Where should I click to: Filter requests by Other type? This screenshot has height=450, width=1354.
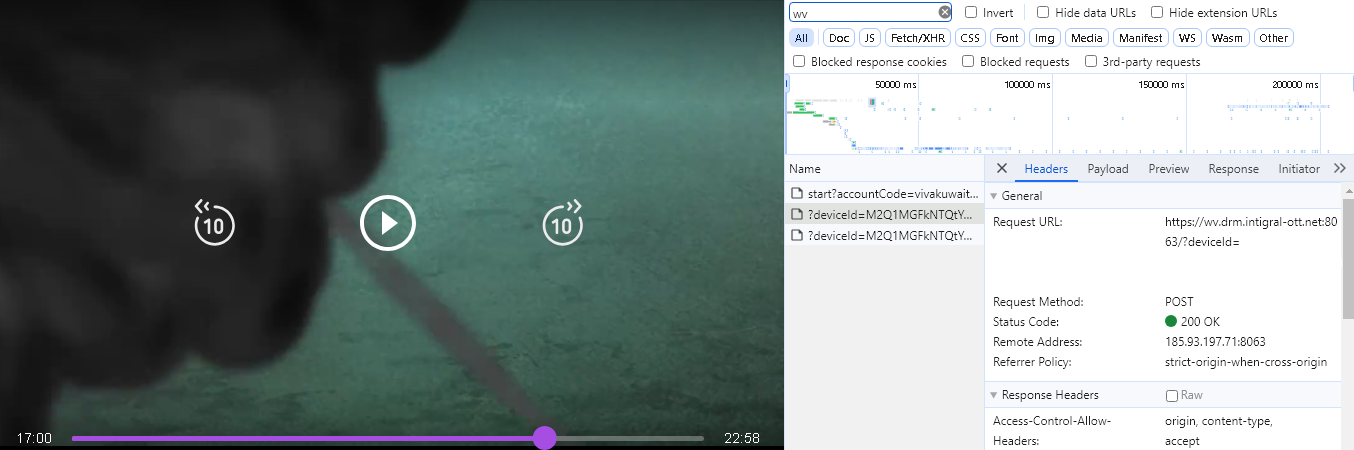pyautogui.click(x=1273, y=38)
